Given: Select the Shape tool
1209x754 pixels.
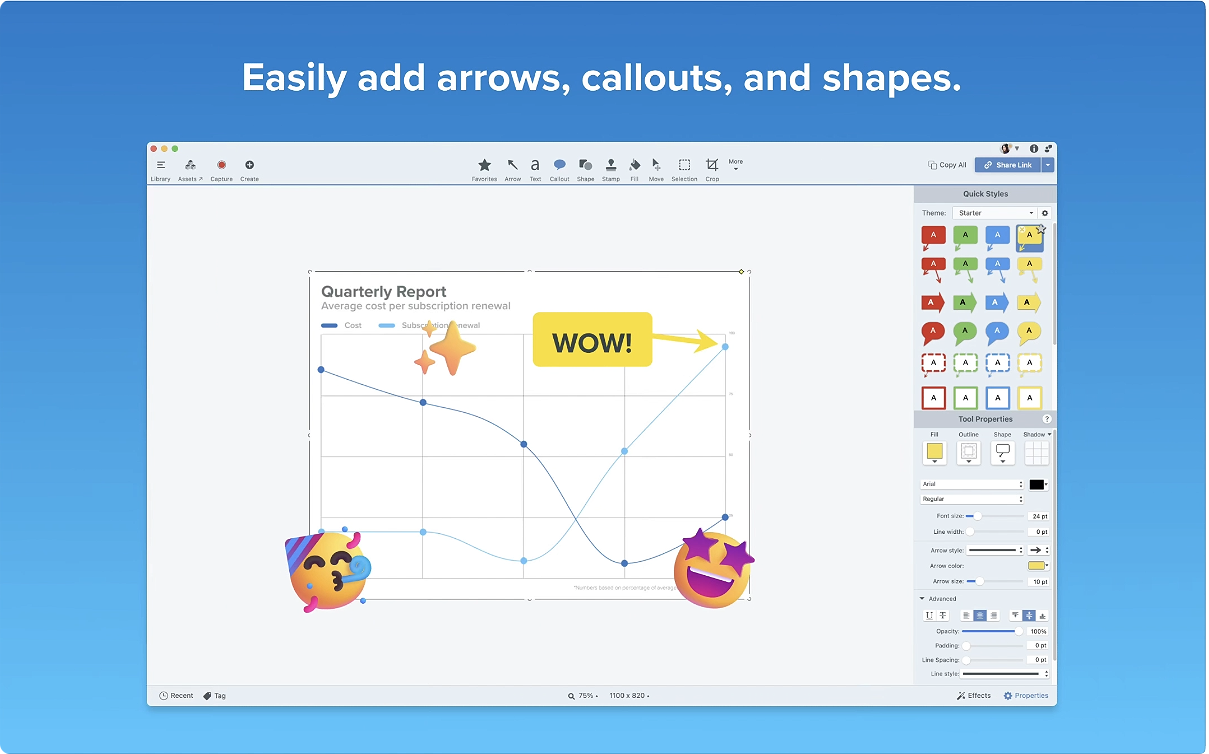Looking at the screenshot, I should (585, 167).
